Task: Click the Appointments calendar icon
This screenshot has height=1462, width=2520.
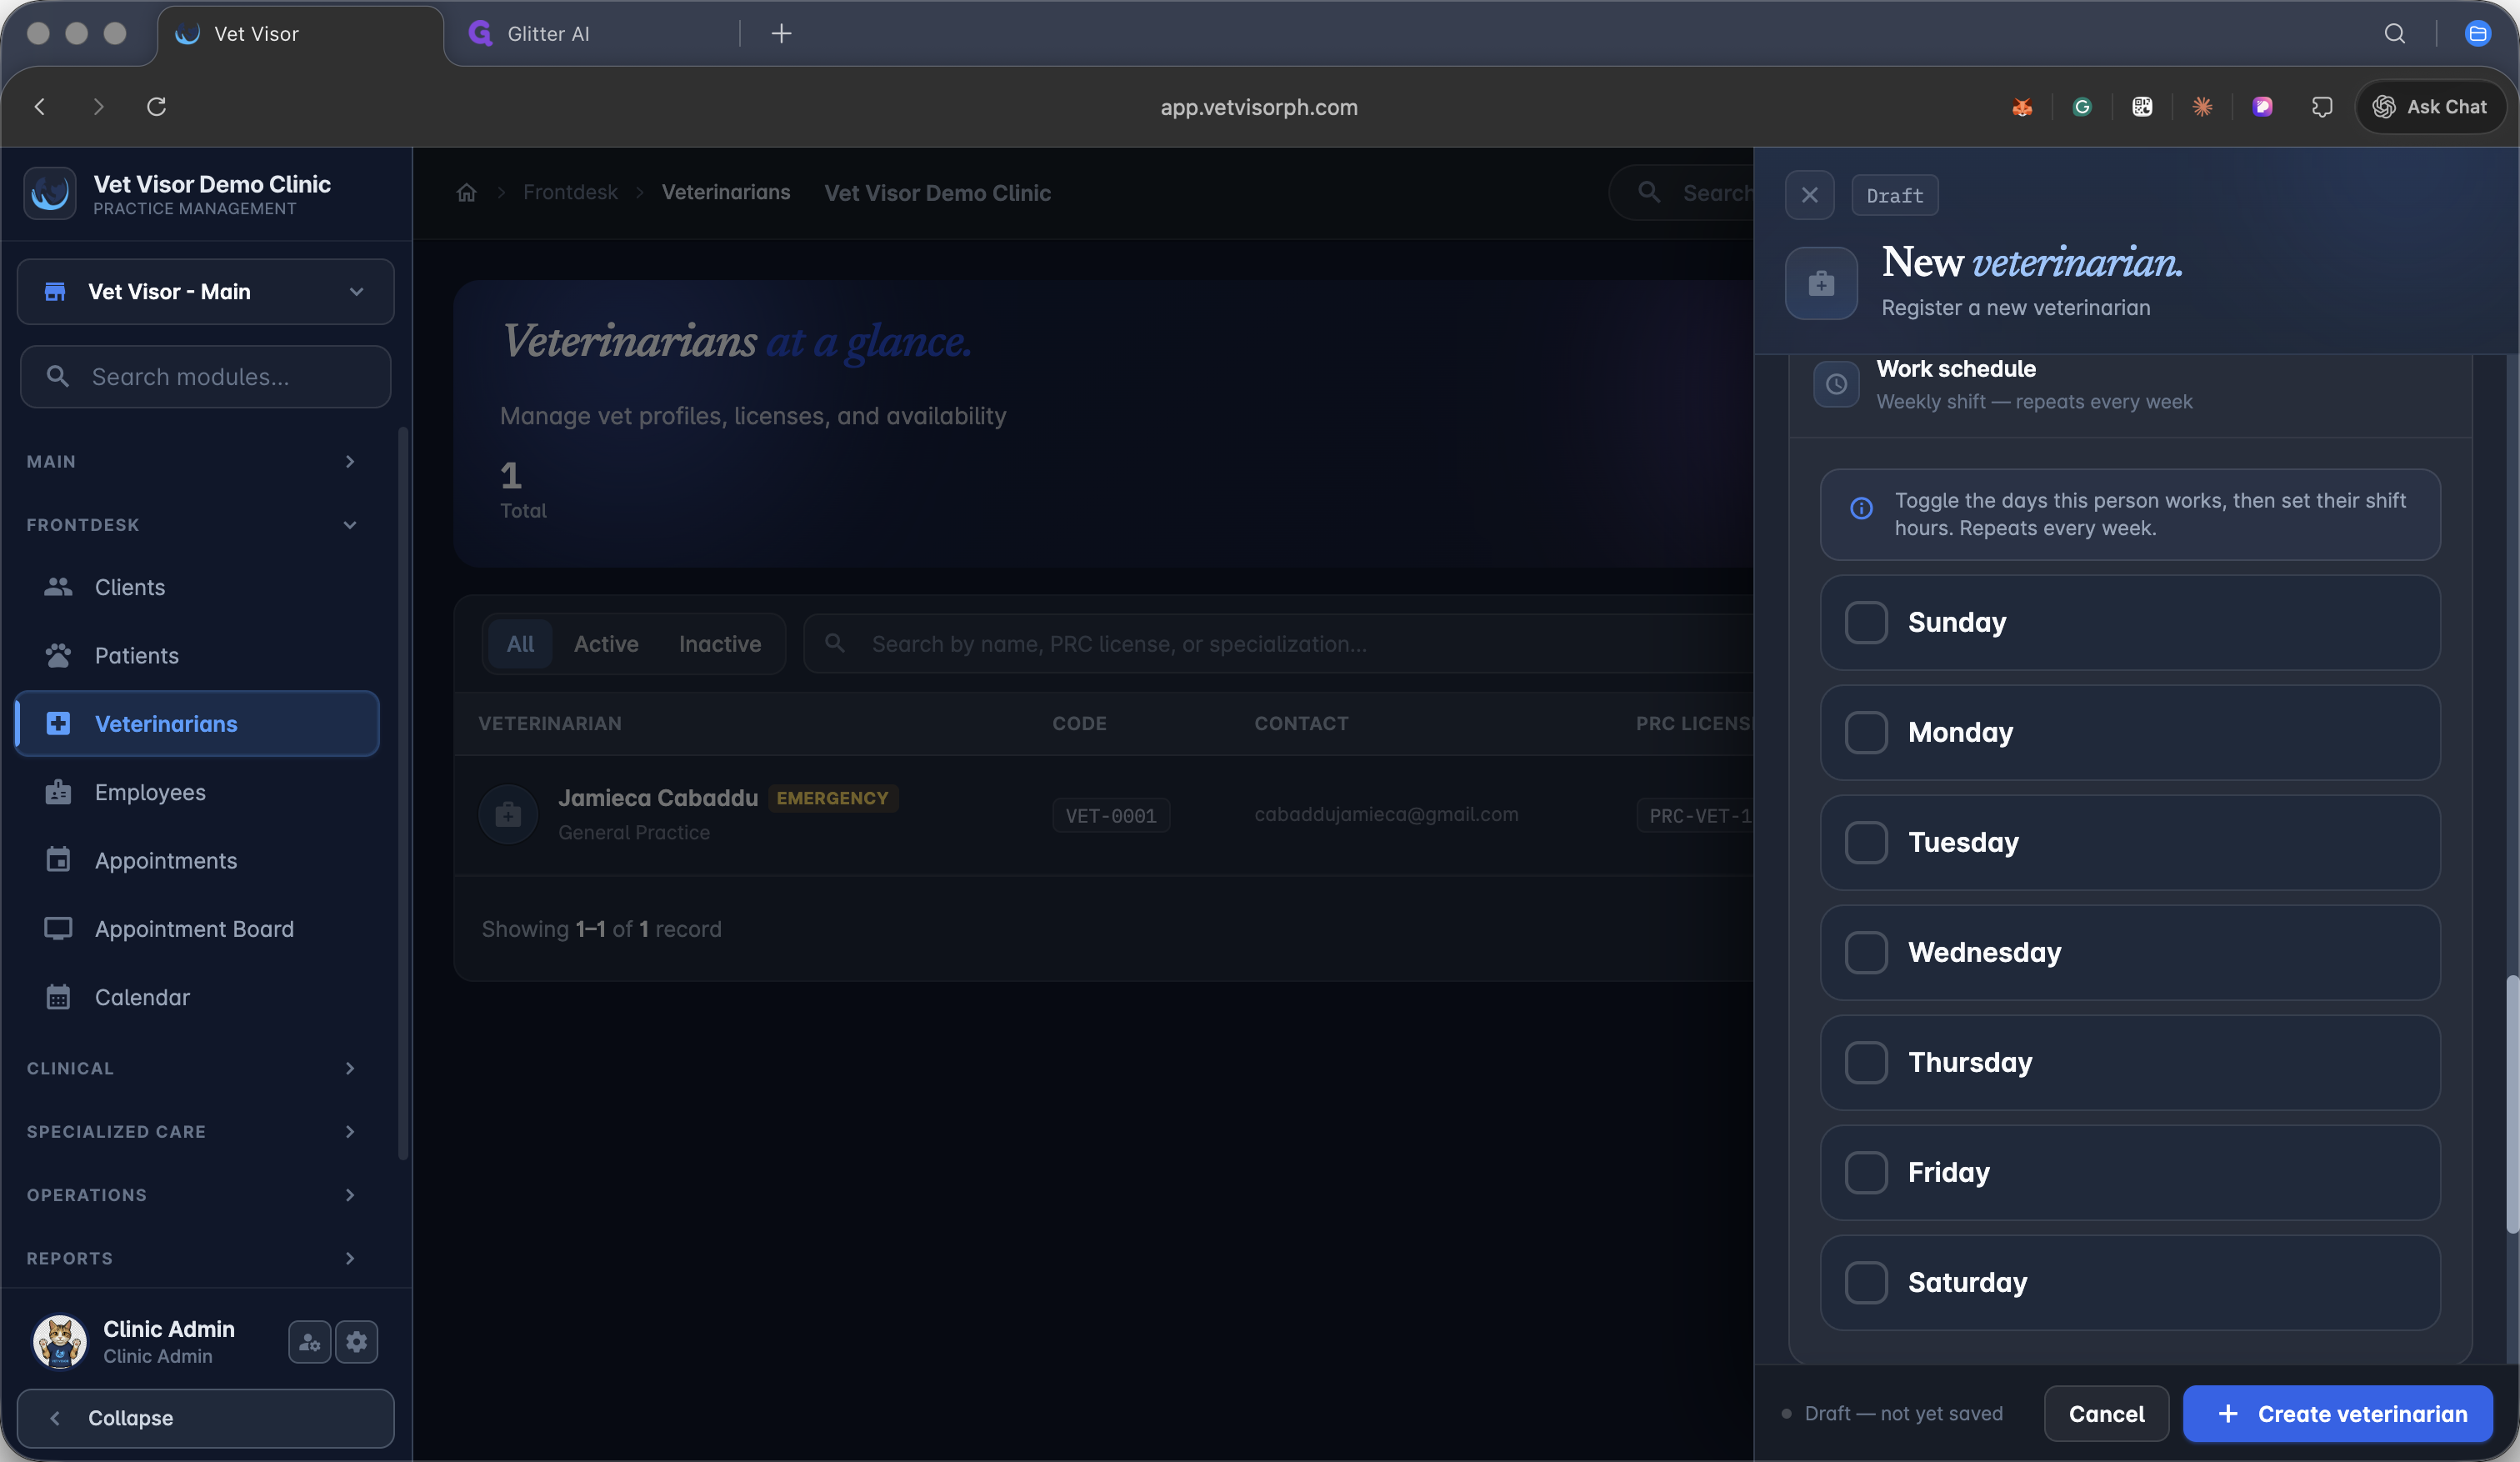Action: [x=58, y=860]
